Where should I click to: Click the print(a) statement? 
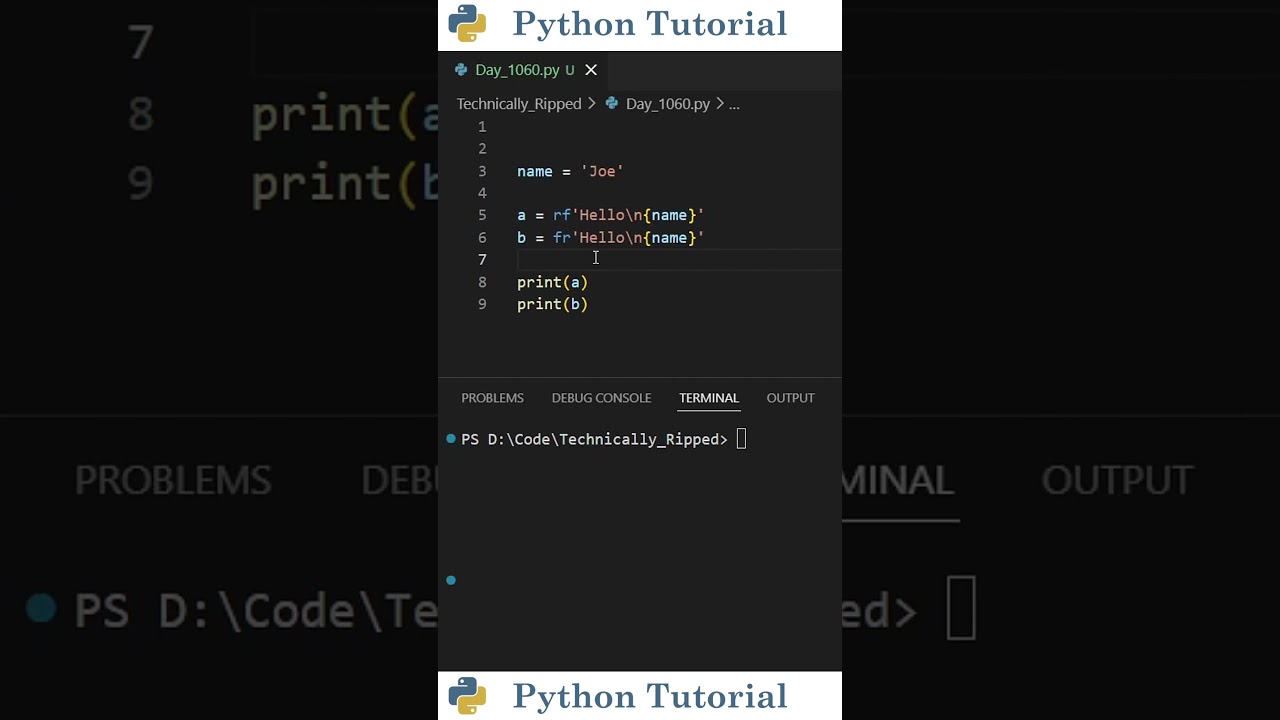tap(552, 282)
